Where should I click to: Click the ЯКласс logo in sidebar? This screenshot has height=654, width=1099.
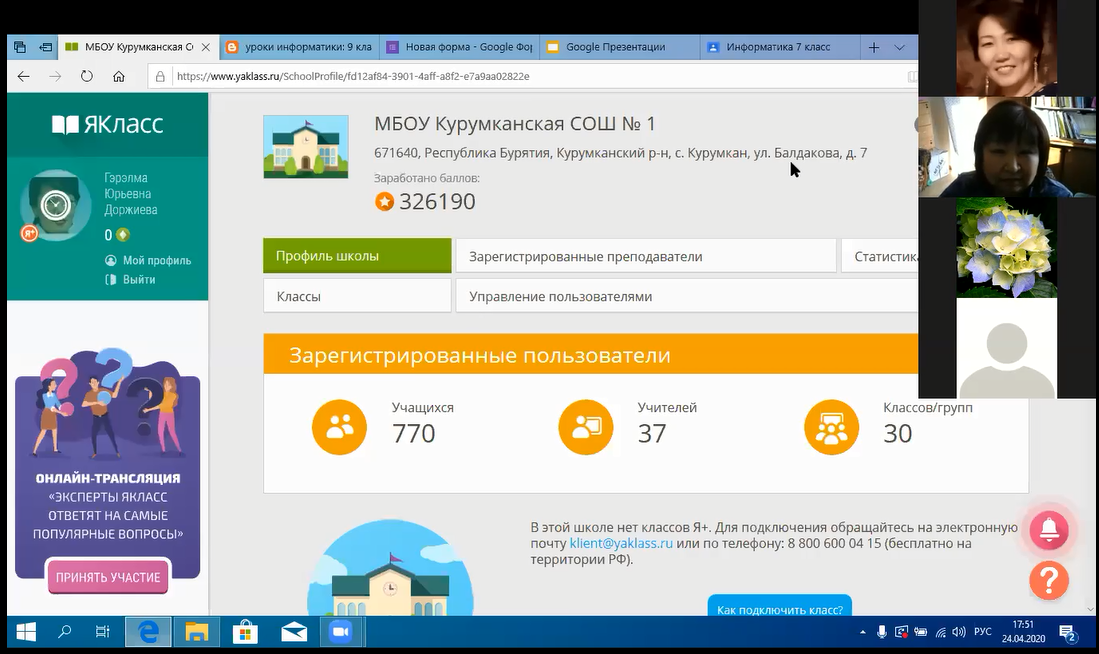(107, 124)
